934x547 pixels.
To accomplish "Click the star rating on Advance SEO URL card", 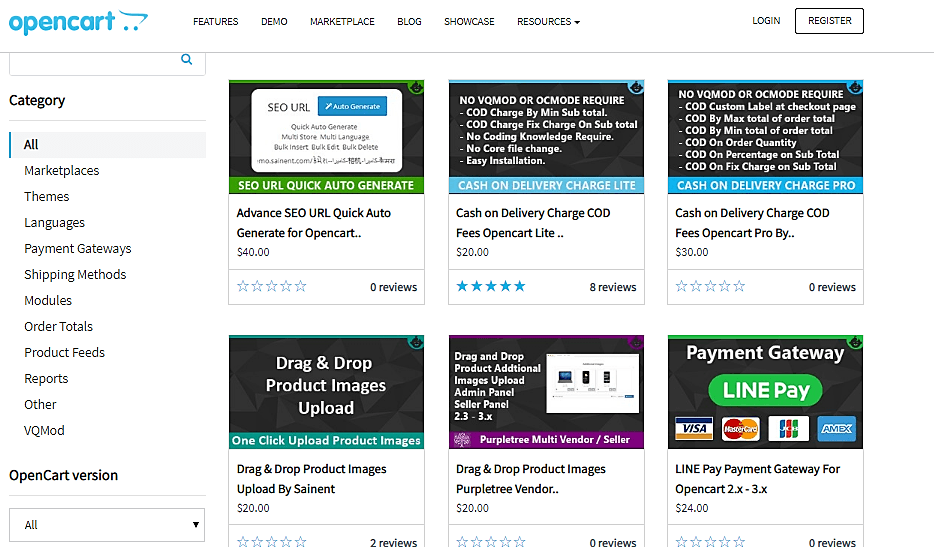I will coord(272,286).
